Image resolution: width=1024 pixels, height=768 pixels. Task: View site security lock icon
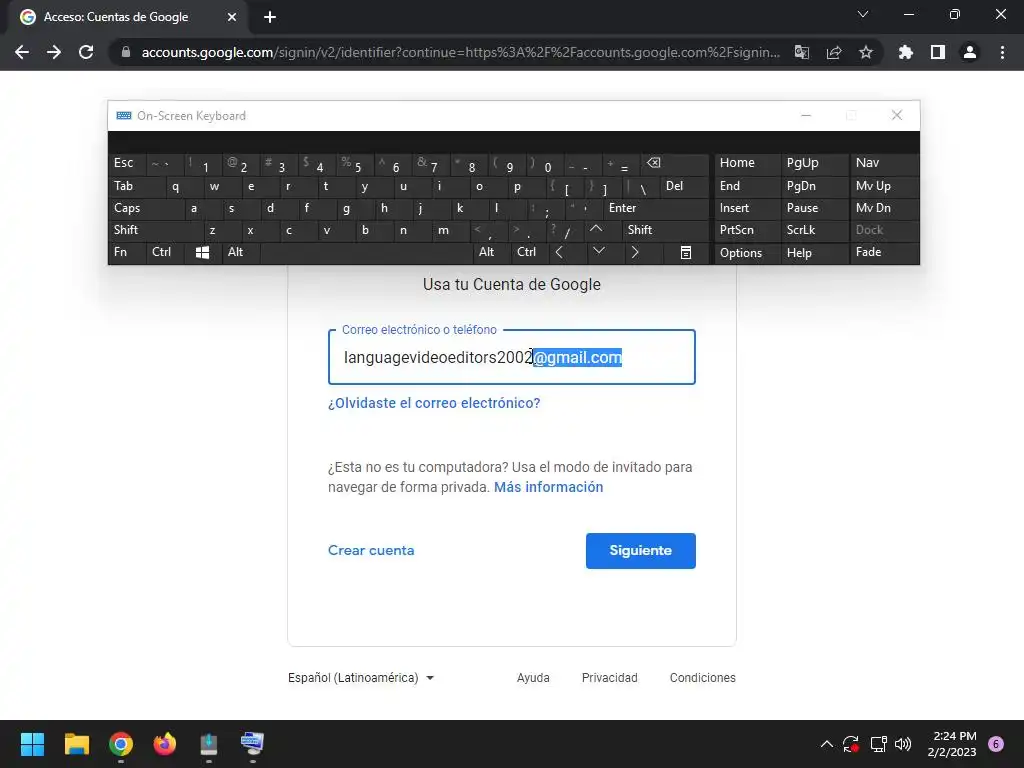coord(126,52)
